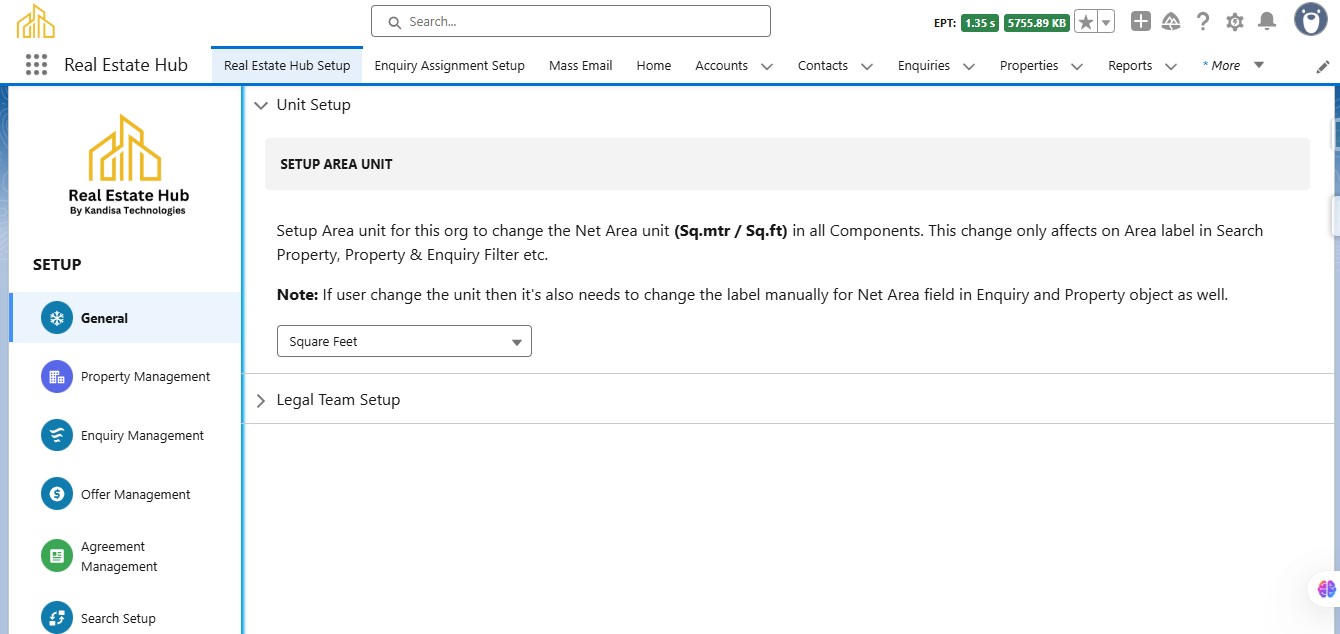Click the Trailhead guidance icon
Viewport: 1340px width, 634px height.
point(1171,21)
